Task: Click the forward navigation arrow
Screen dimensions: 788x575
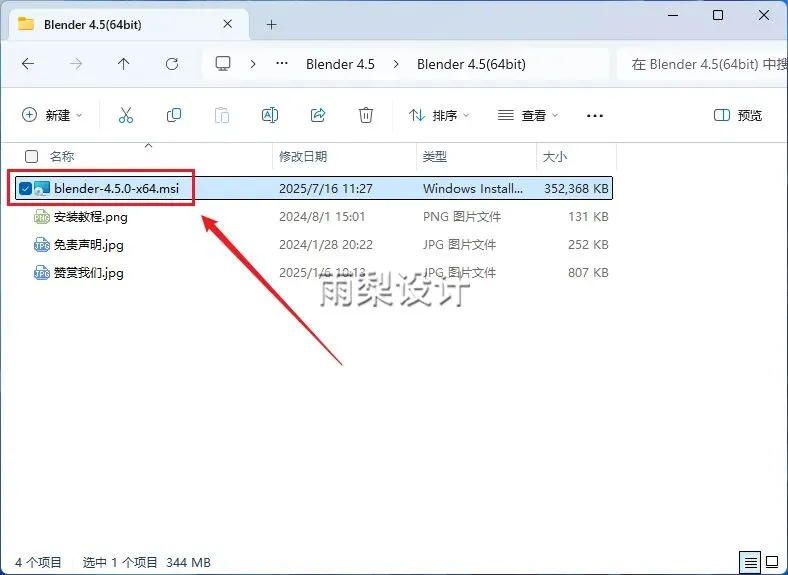Action: tap(76, 64)
